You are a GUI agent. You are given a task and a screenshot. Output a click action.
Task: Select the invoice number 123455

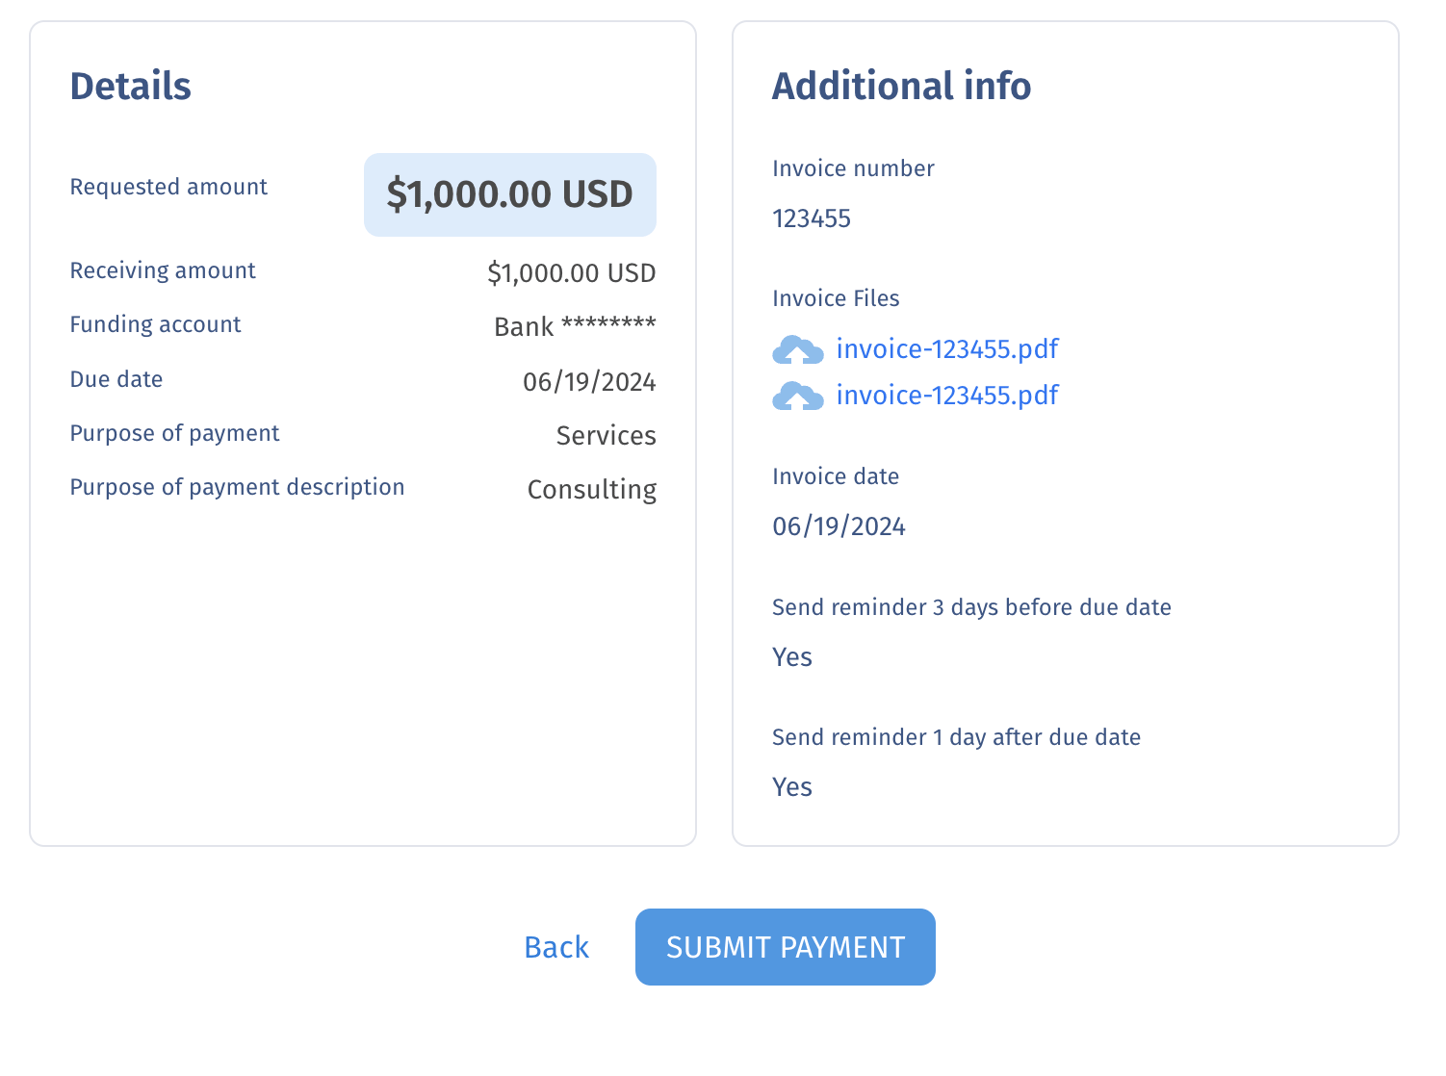(x=811, y=218)
